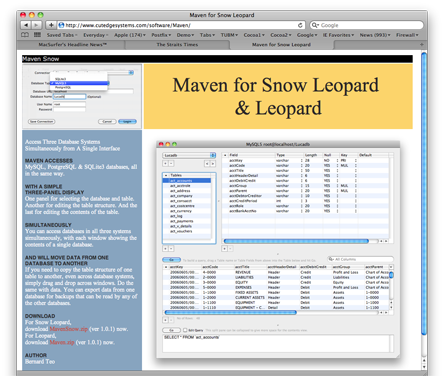Select act_vouchers in Tables list
The width and height of the screenshot is (444, 376).
pos(187,231)
